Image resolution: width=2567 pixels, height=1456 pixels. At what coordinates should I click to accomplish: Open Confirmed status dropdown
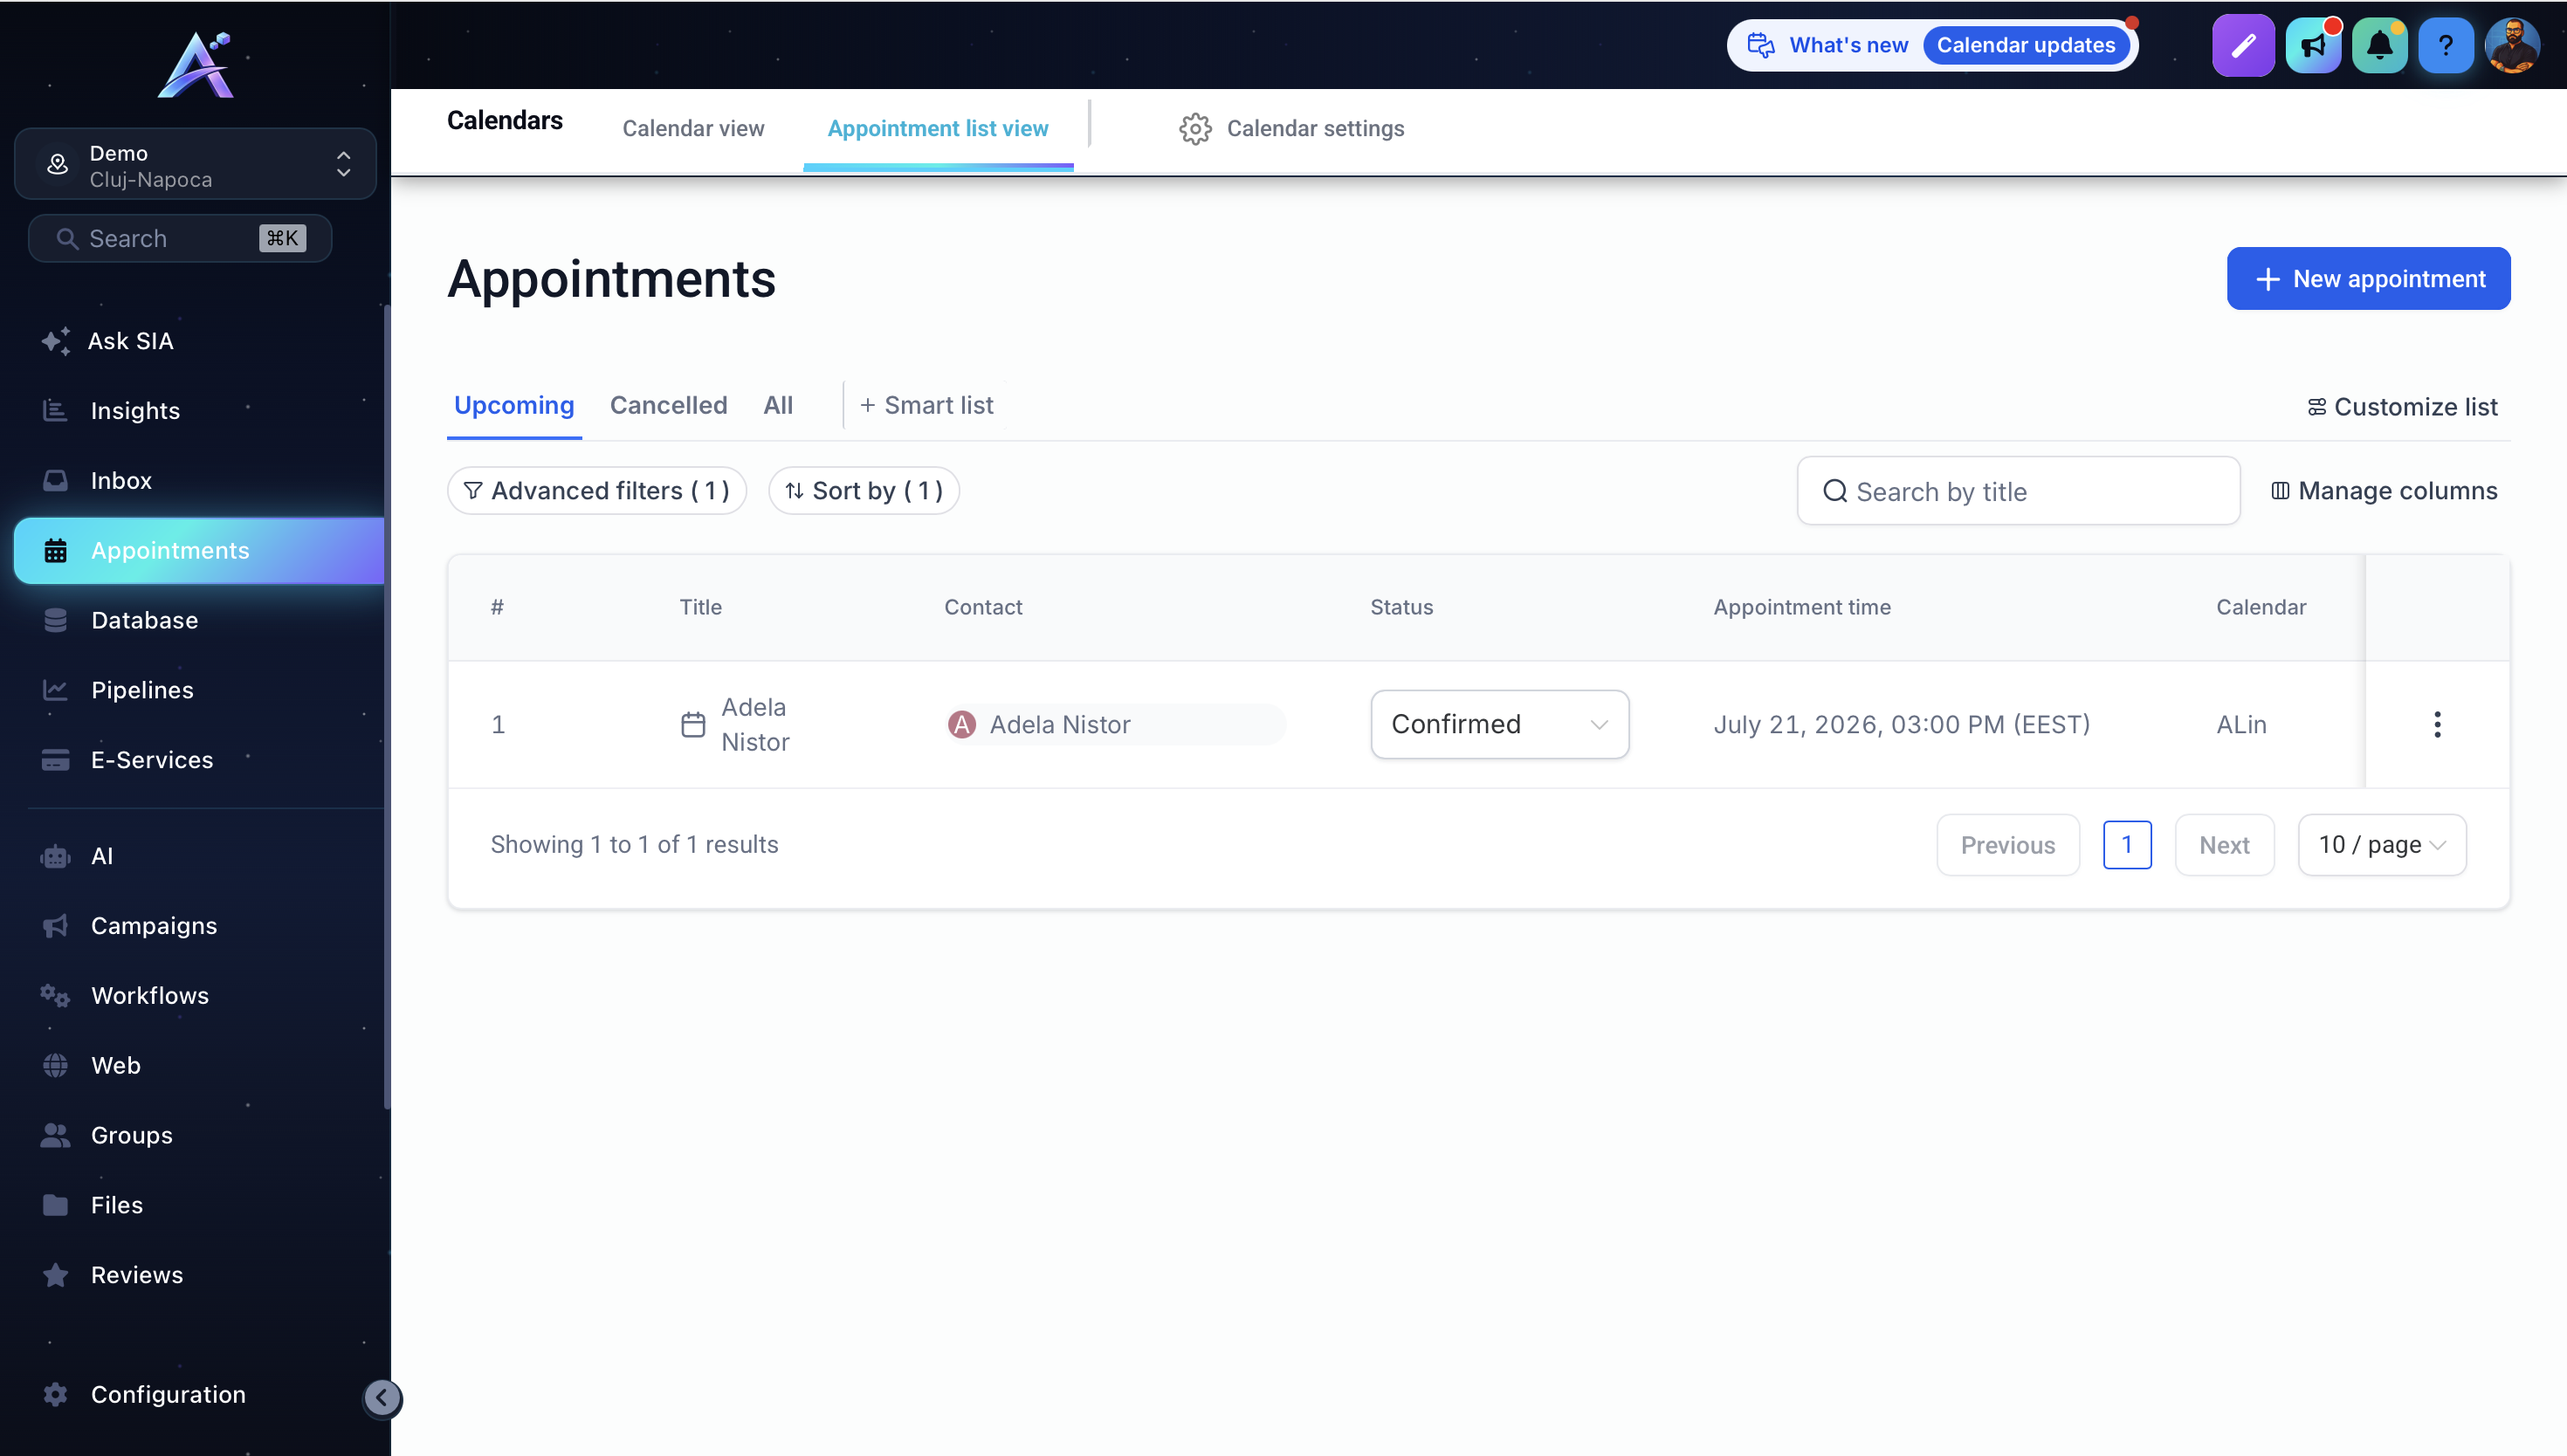point(1499,725)
